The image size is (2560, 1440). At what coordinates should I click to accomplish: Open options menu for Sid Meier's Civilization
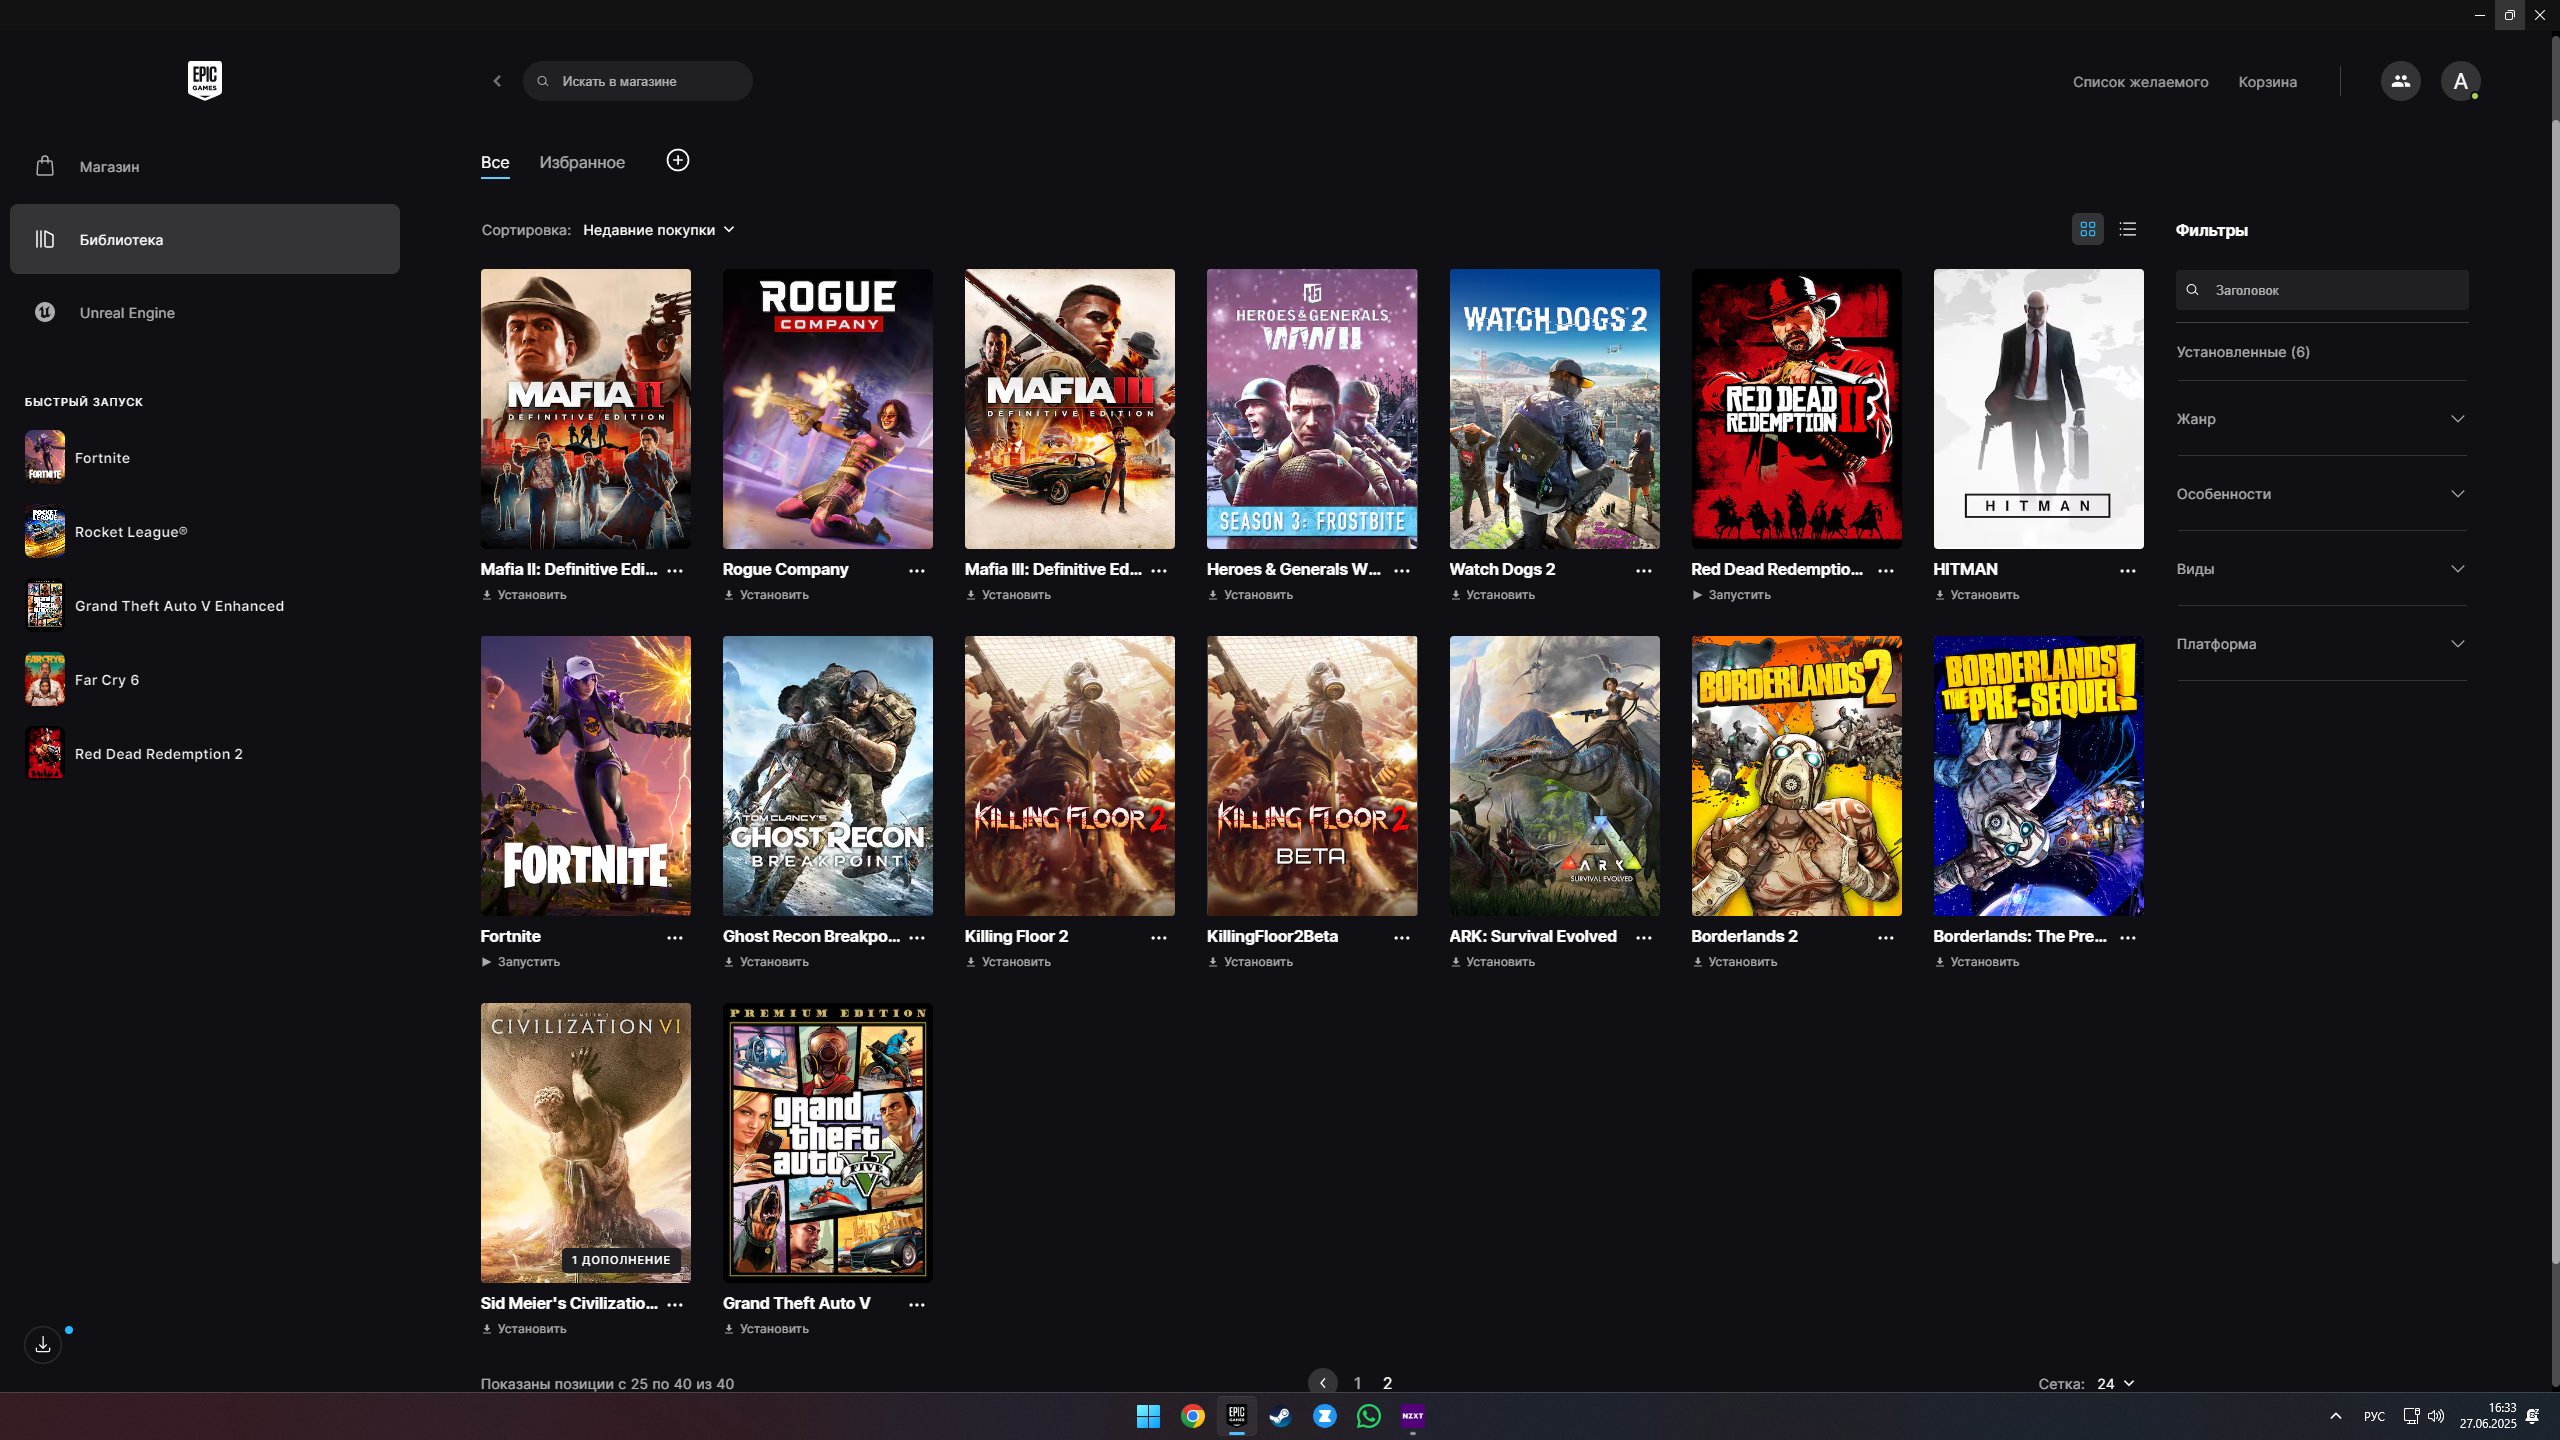[x=675, y=1304]
